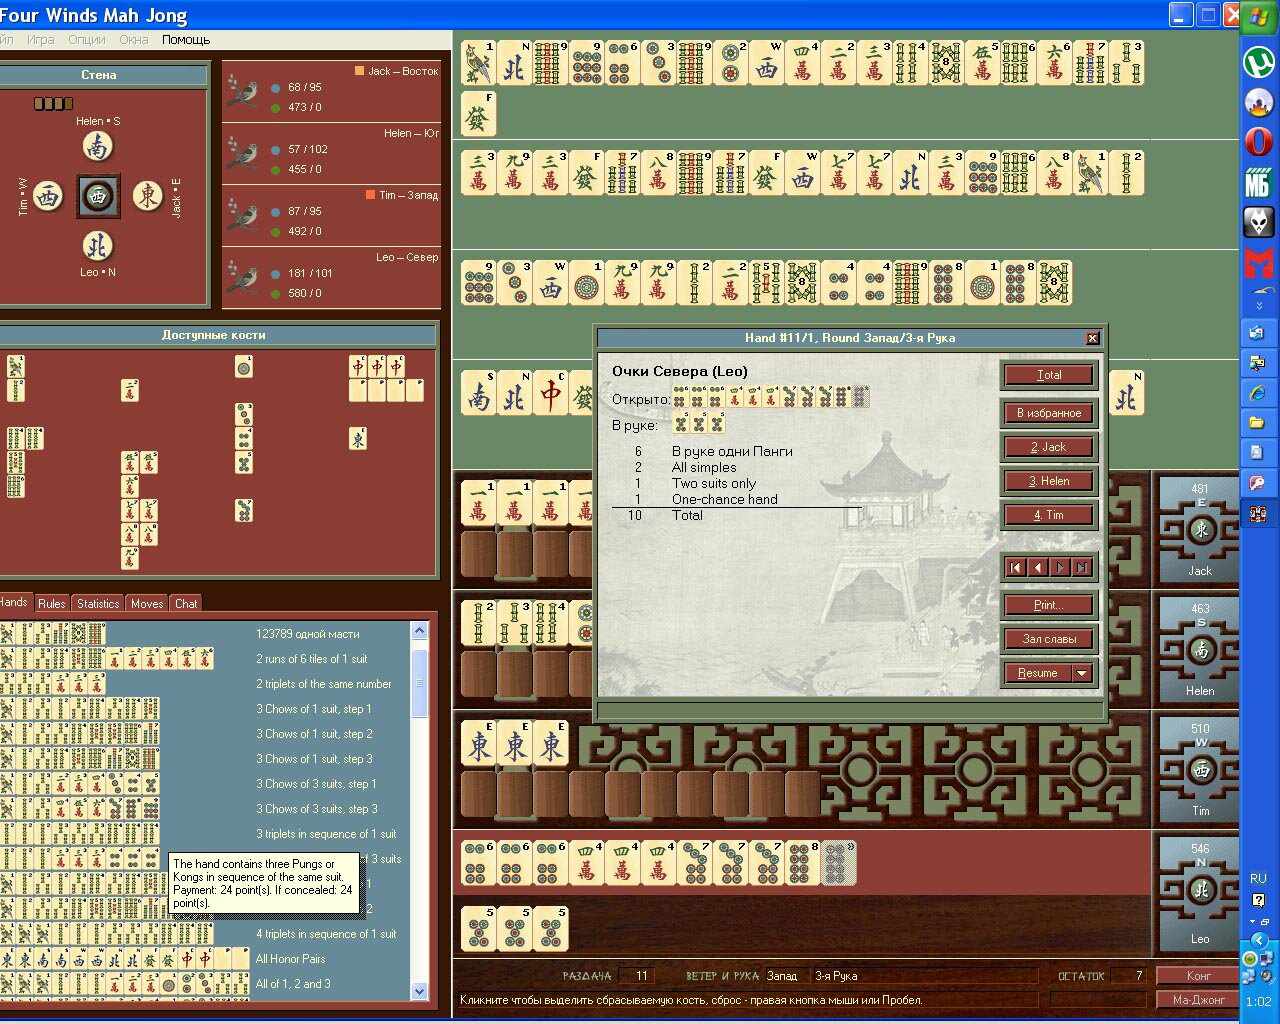Screen dimensions: 1280x1024
Task: Select the North wind tile above Leo
Action: (98, 245)
